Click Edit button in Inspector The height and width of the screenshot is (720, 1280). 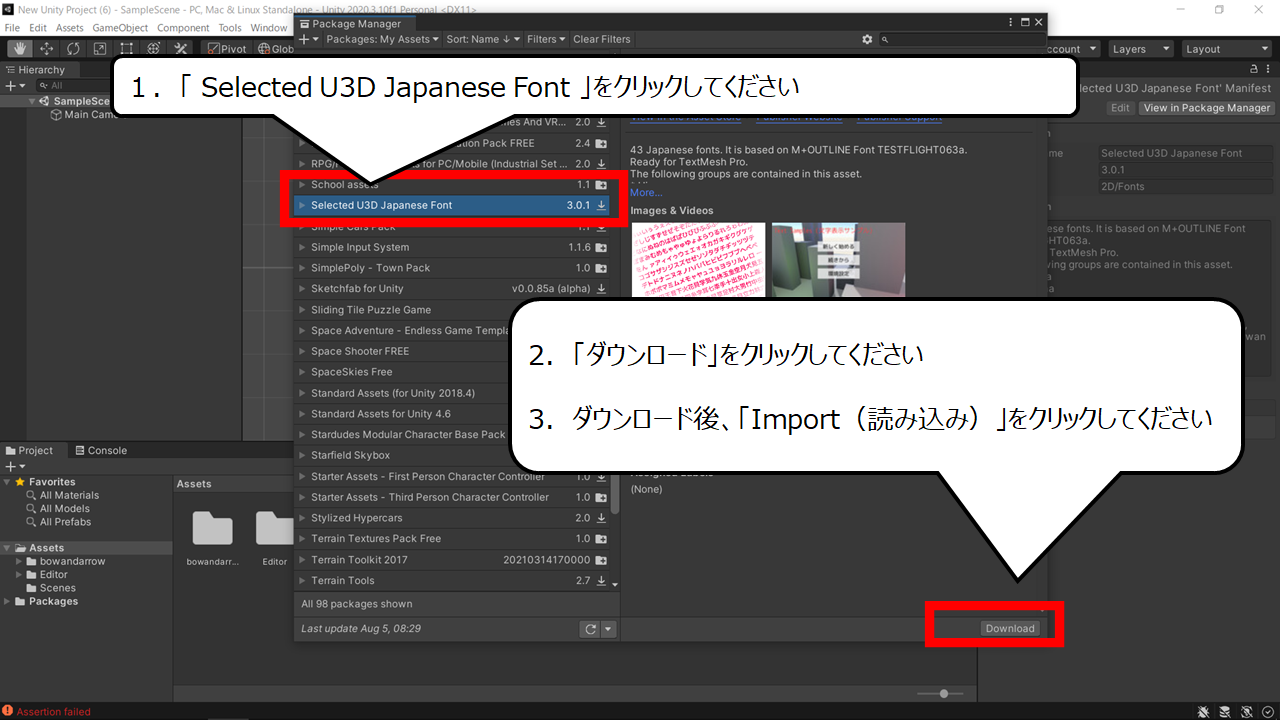(1120, 108)
